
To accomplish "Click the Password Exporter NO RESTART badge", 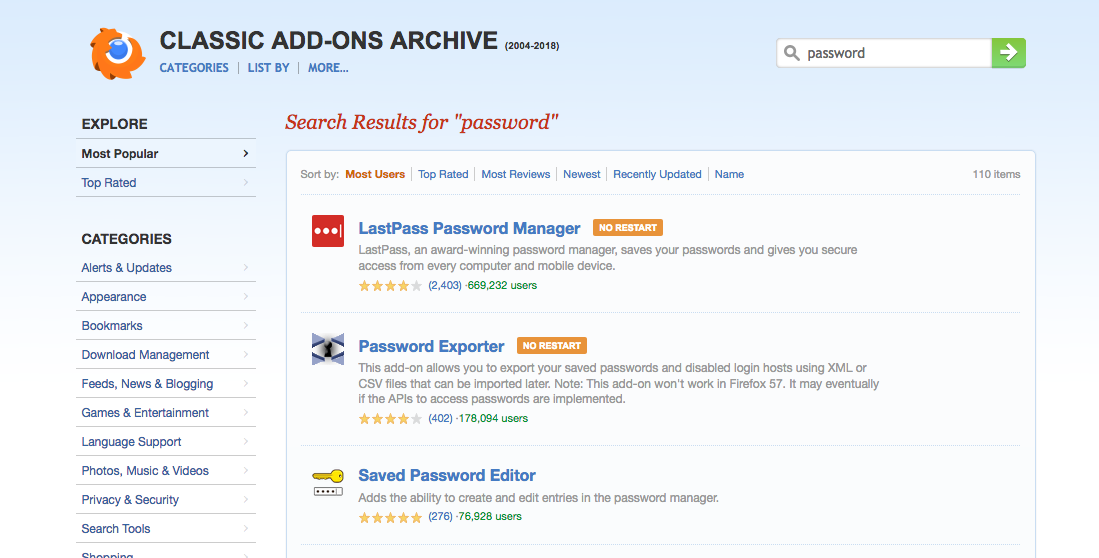I will click(x=552, y=346).
